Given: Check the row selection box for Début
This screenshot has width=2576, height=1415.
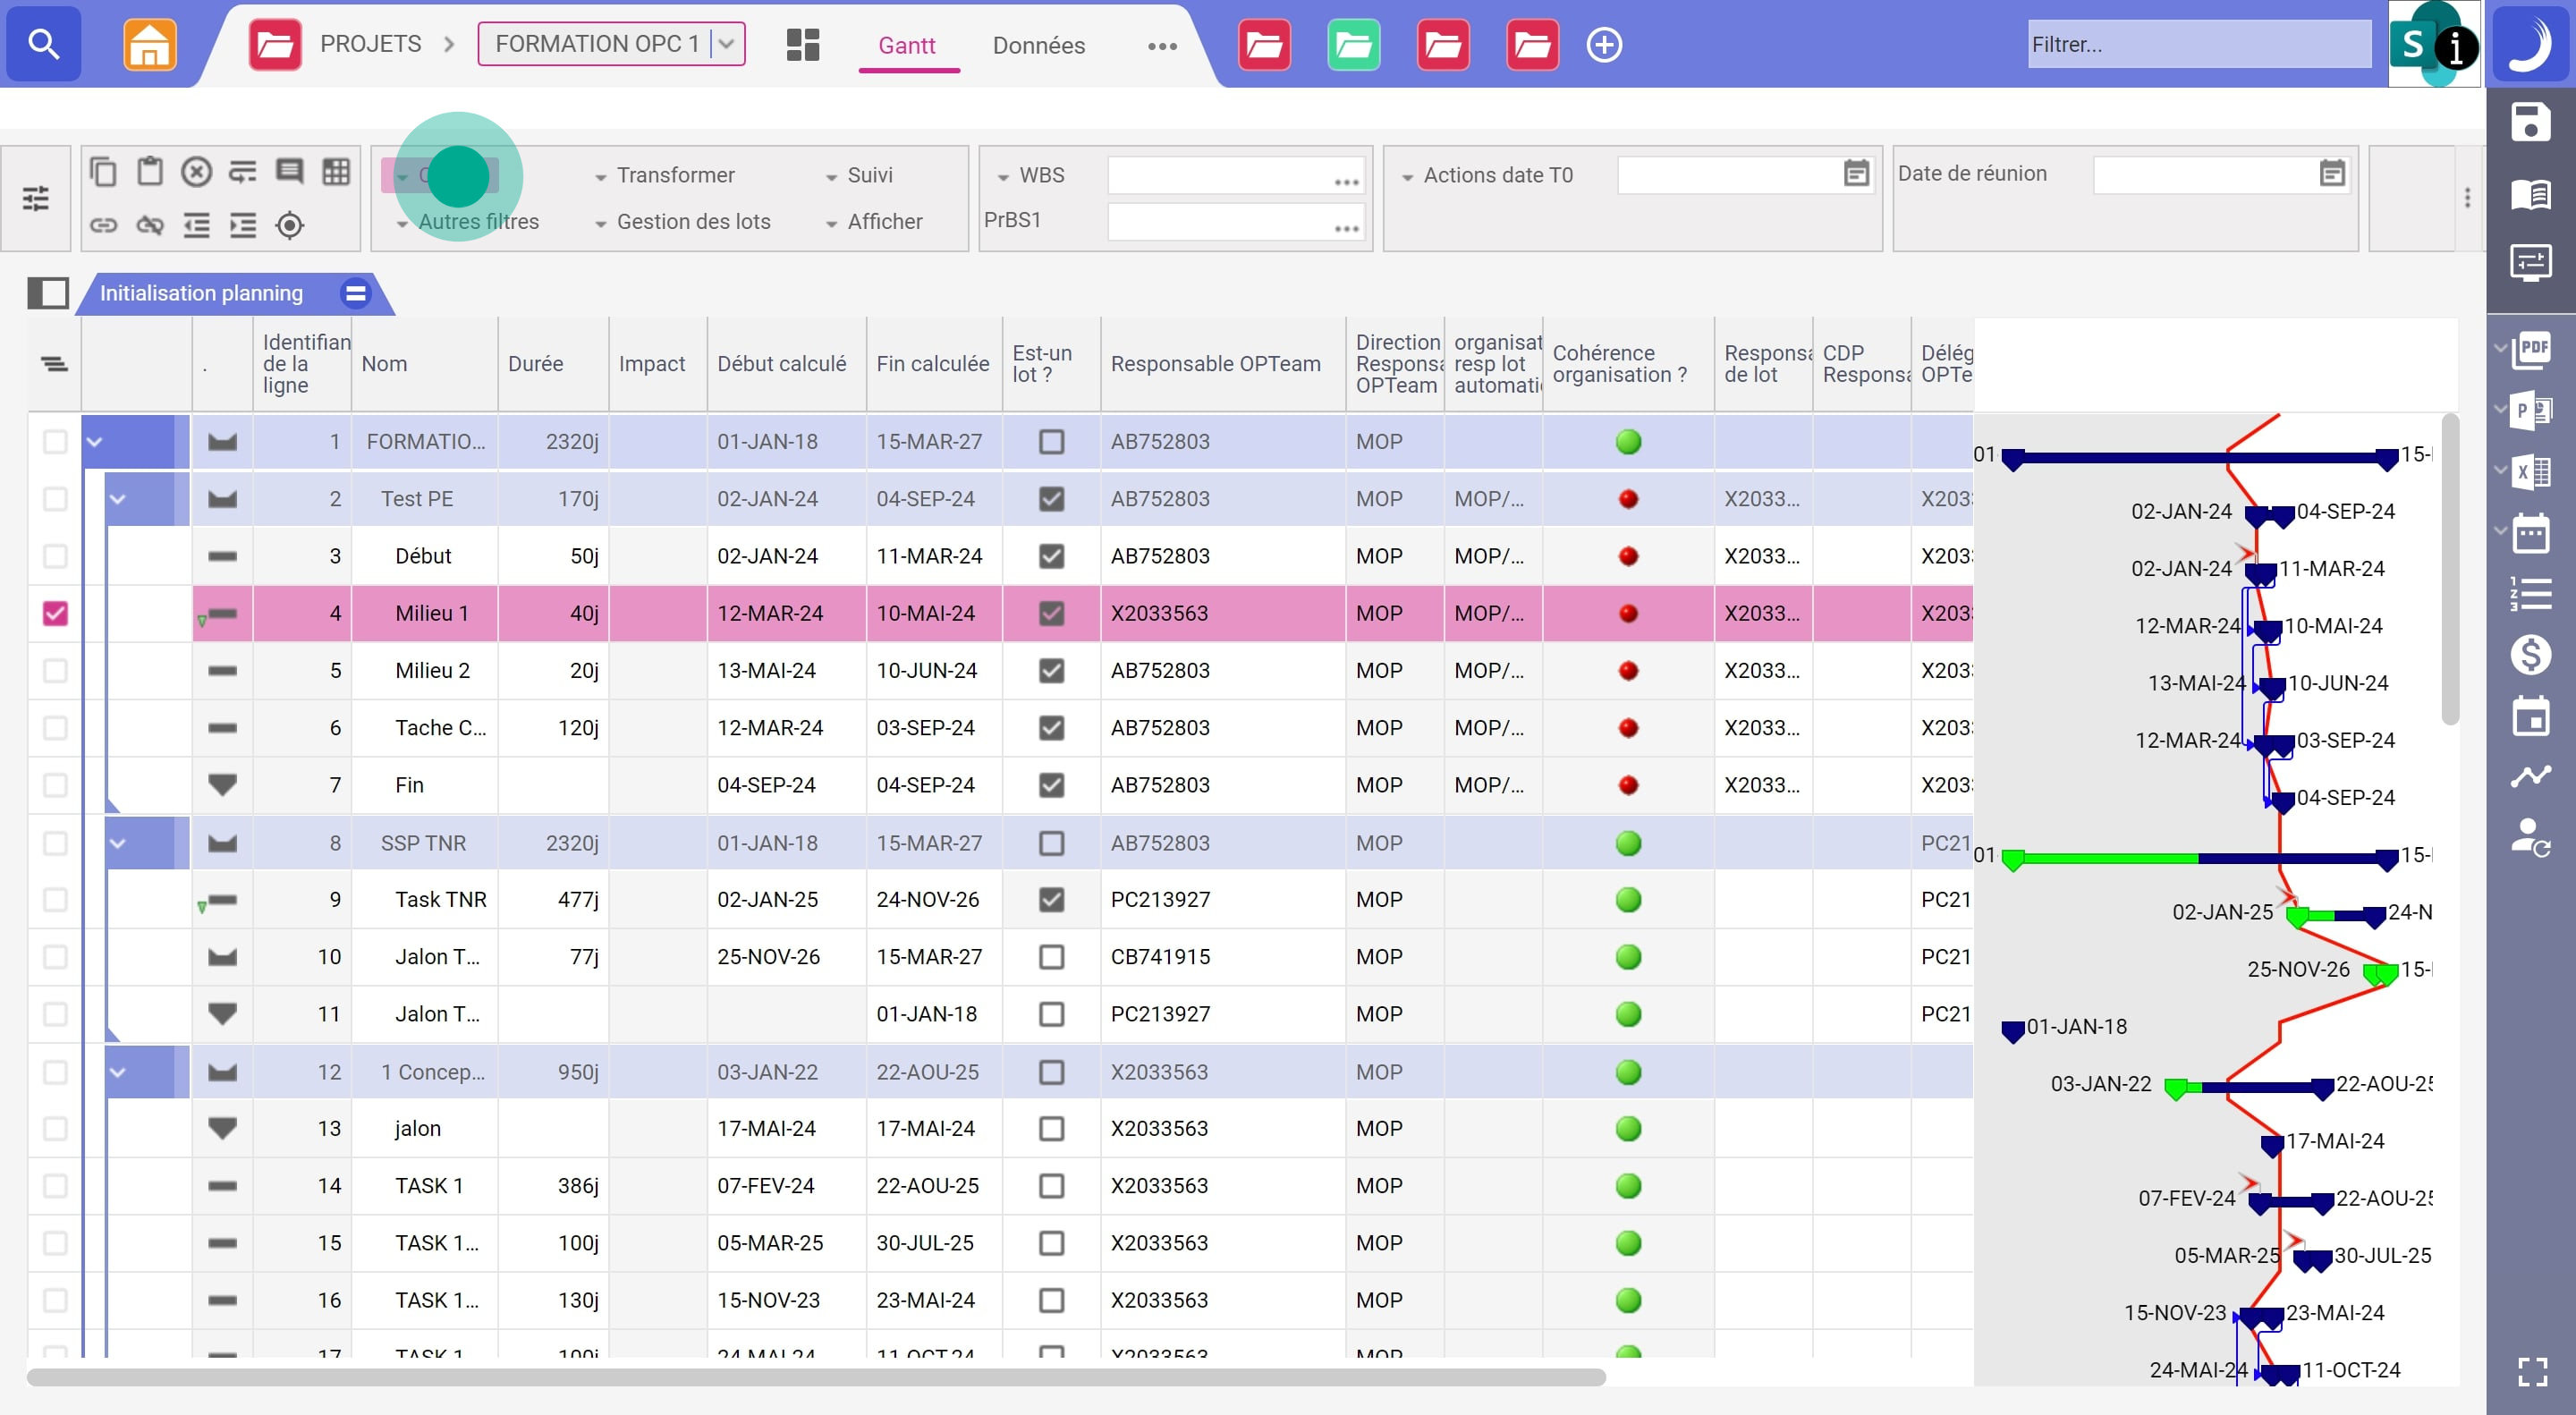Looking at the screenshot, I should (55, 556).
